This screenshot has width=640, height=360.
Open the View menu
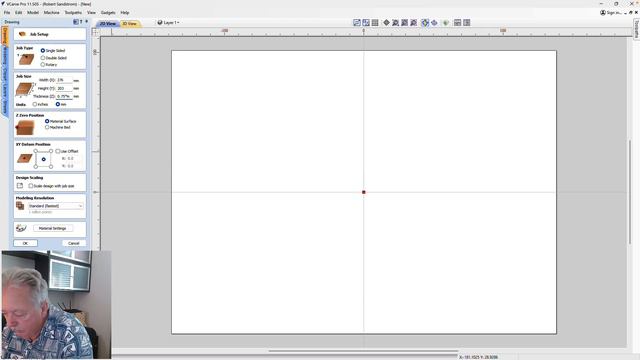coord(91,13)
